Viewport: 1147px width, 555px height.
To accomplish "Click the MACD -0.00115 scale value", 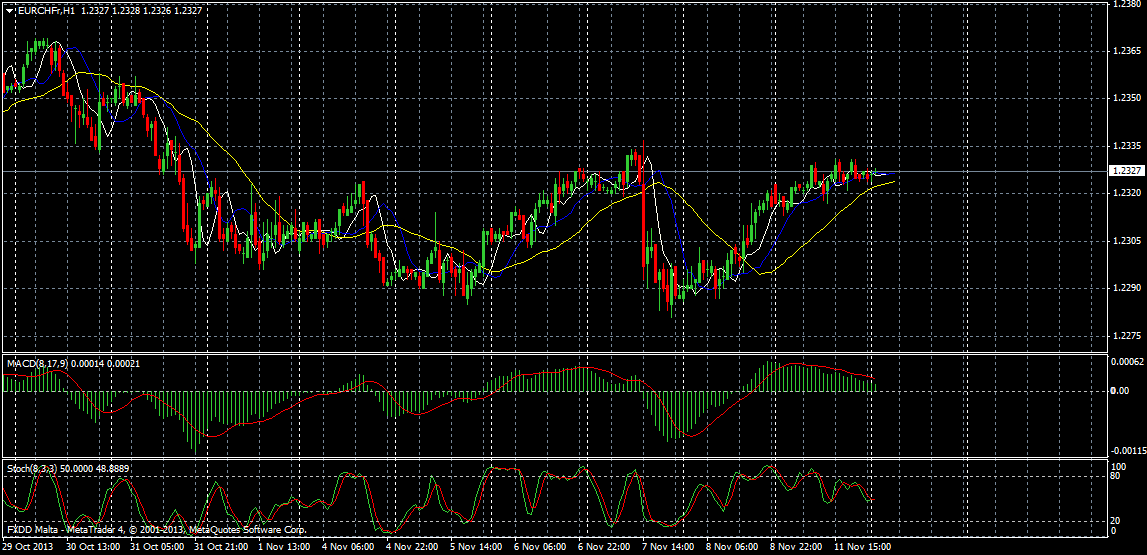I will pyautogui.click(x=1127, y=450).
